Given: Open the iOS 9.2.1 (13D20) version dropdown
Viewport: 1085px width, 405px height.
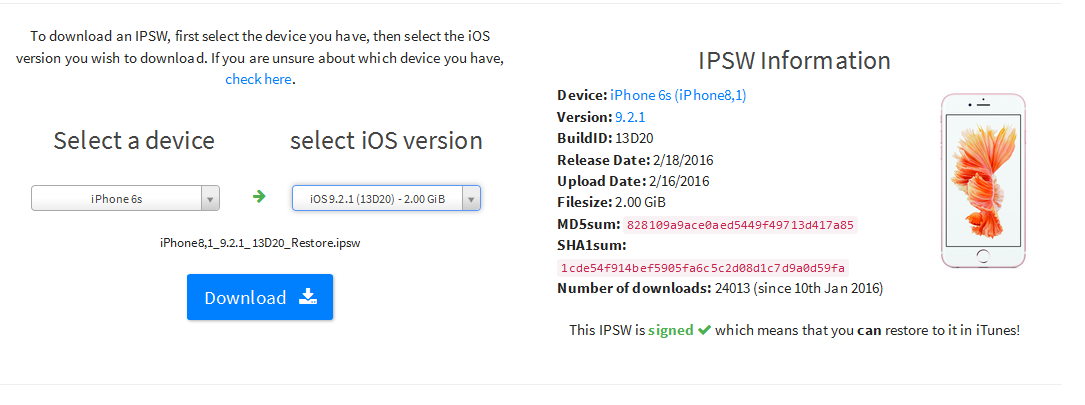Looking at the screenshot, I should click(x=386, y=198).
